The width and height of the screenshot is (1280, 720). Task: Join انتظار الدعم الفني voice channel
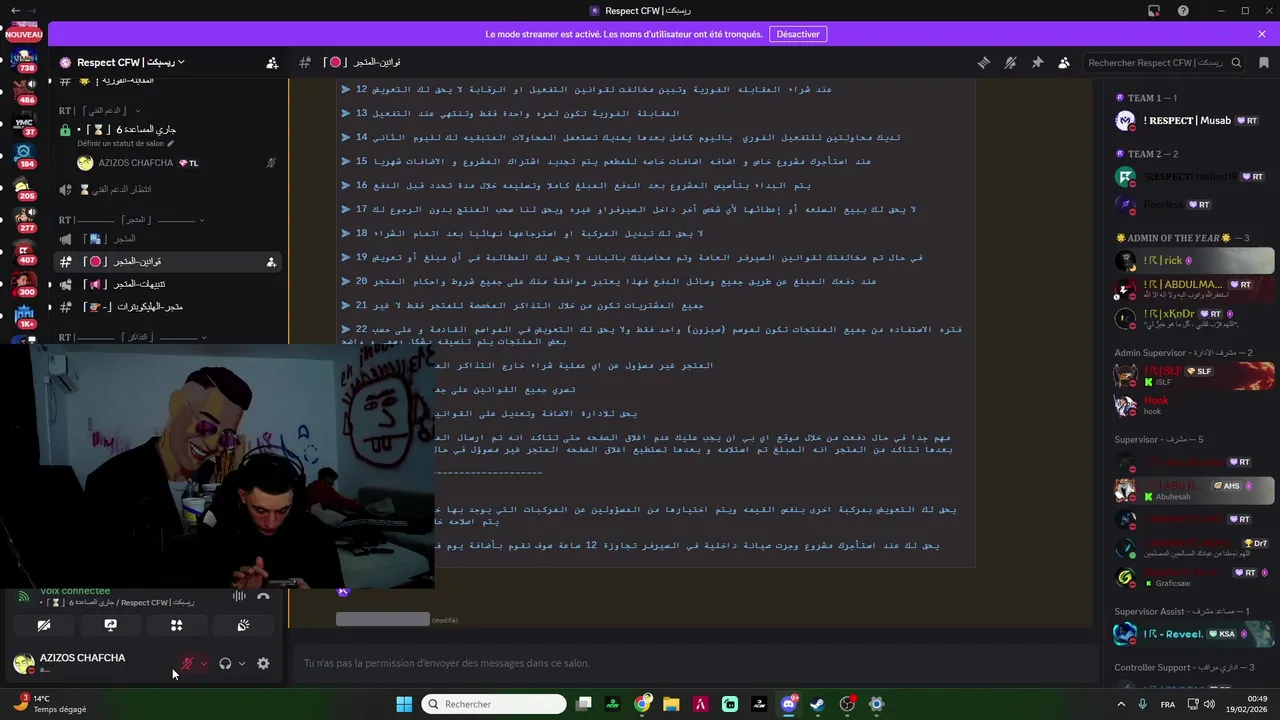point(167,189)
